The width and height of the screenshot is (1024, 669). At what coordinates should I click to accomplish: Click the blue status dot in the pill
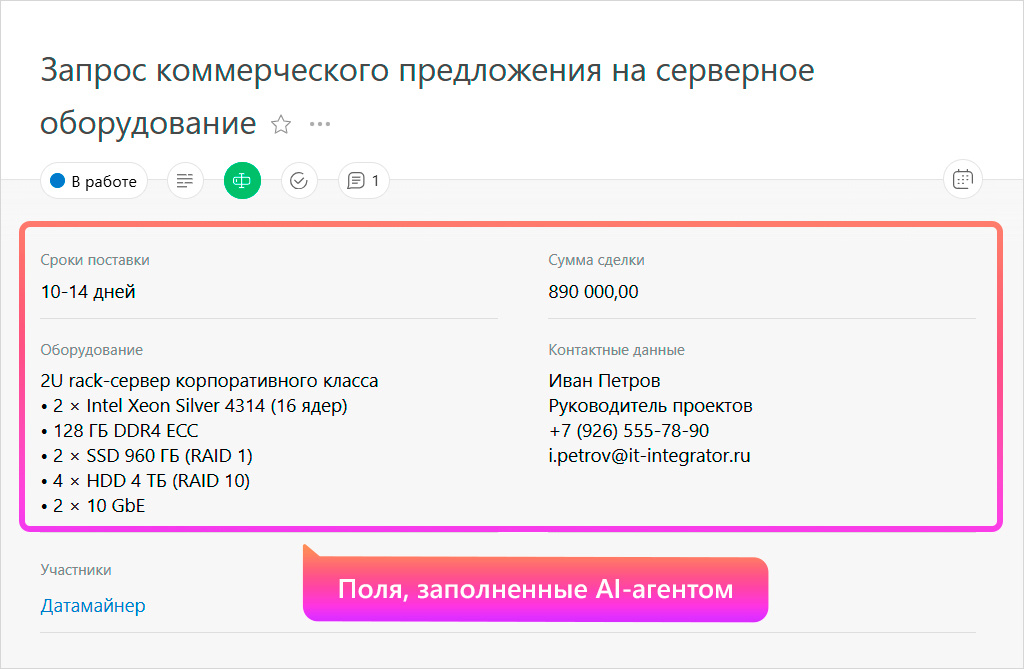58,181
